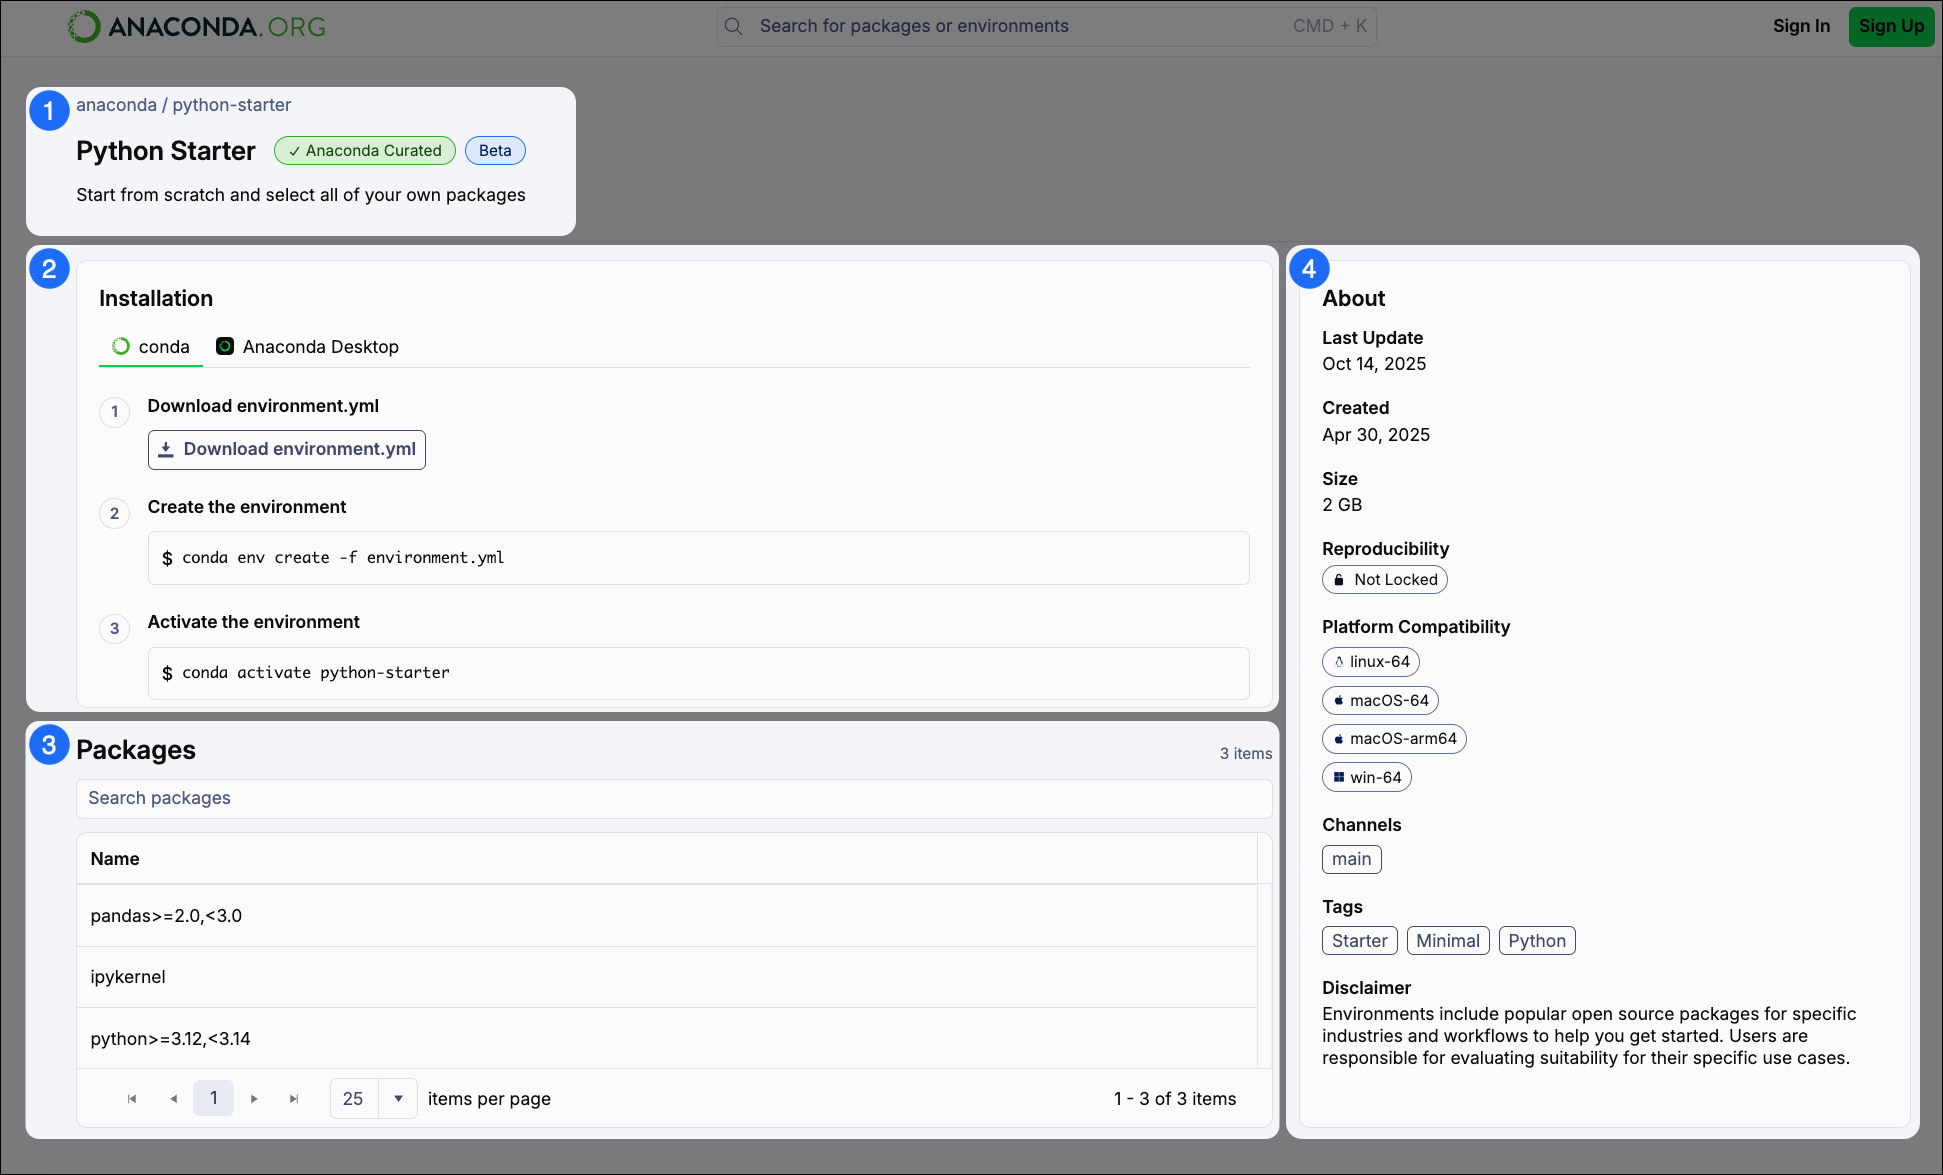1943x1175 pixels.
Task: Focus the Search packages field
Action: point(674,798)
